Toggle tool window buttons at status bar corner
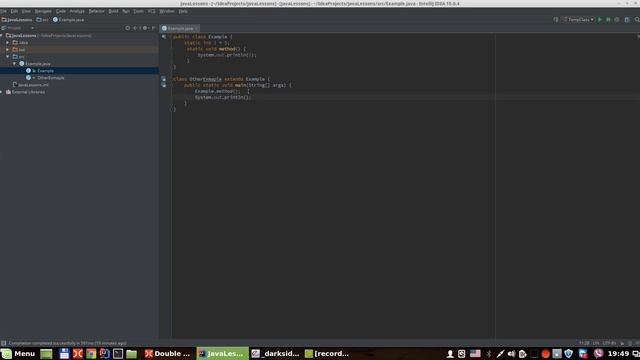This screenshot has height=360, width=640. tap(3, 343)
